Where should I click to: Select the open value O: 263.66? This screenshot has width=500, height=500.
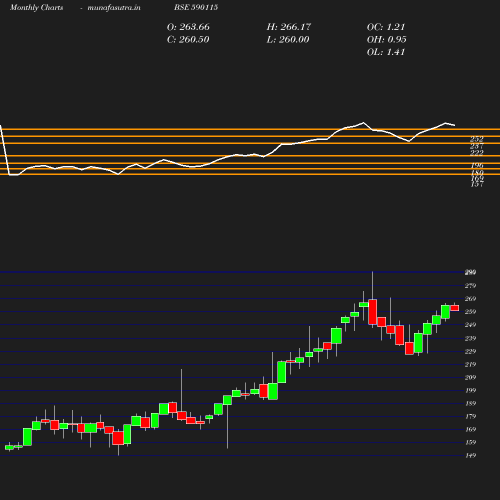[x=188, y=27]
